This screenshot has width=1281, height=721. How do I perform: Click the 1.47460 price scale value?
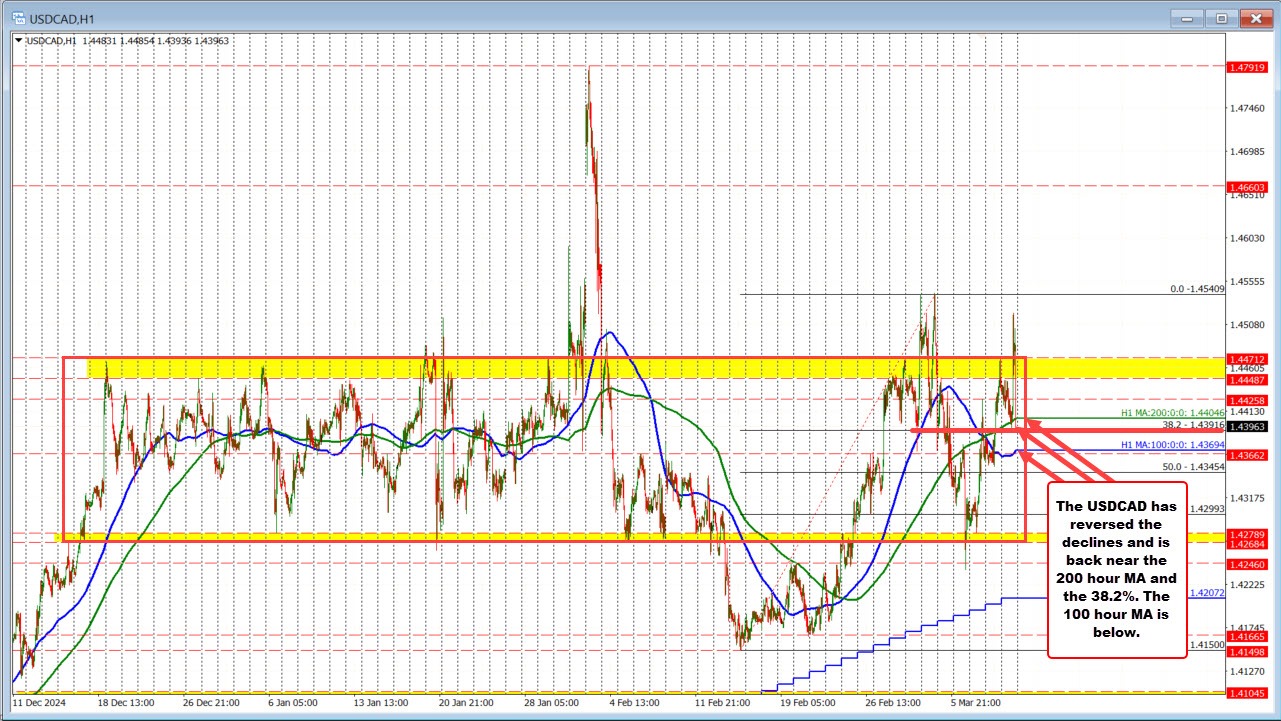click(x=1247, y=108)
